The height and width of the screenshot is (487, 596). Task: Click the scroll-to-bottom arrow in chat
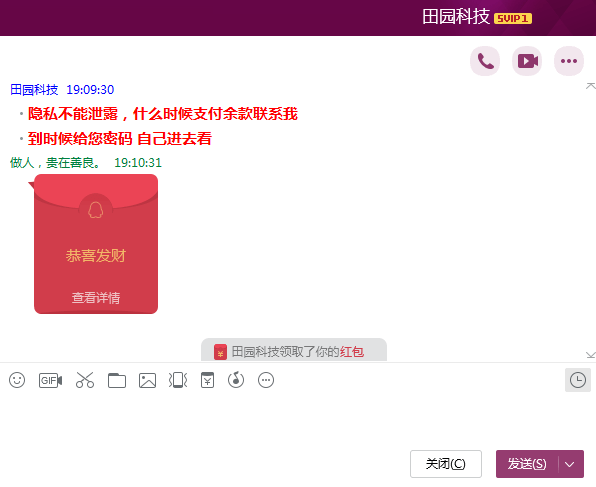click(590, 355)
